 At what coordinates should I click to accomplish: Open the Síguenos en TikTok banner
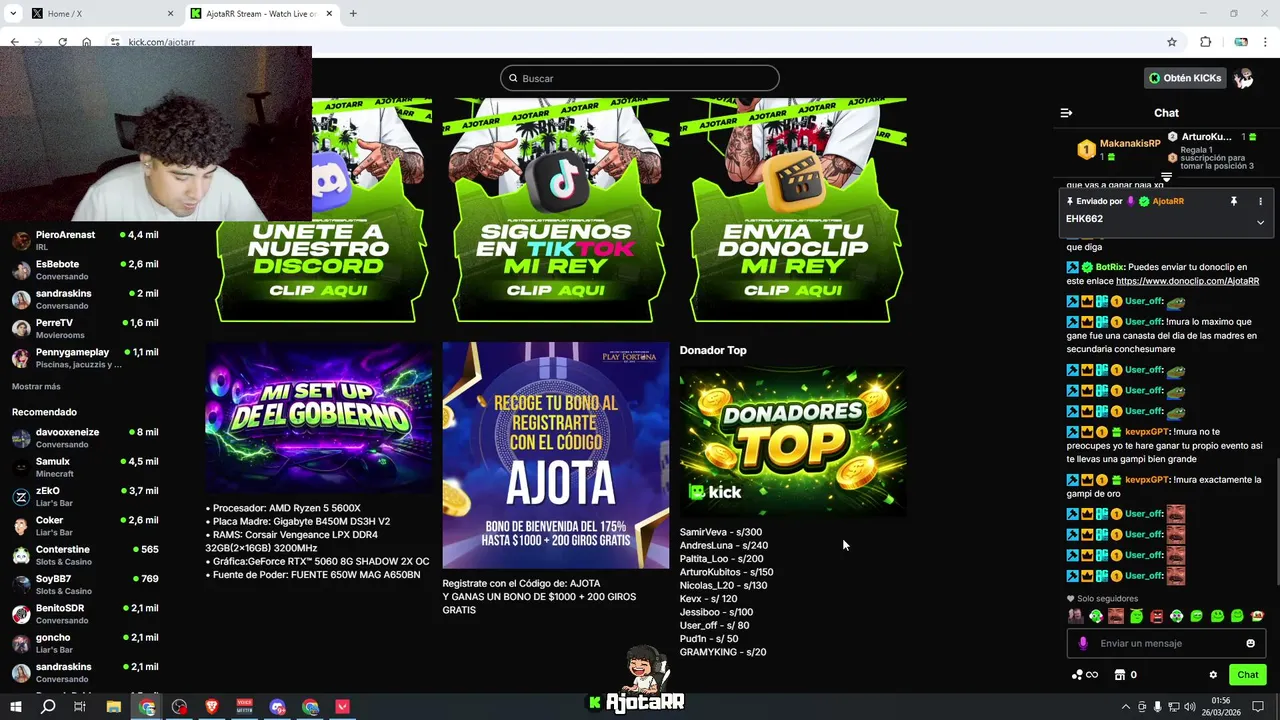pos(556,210)
